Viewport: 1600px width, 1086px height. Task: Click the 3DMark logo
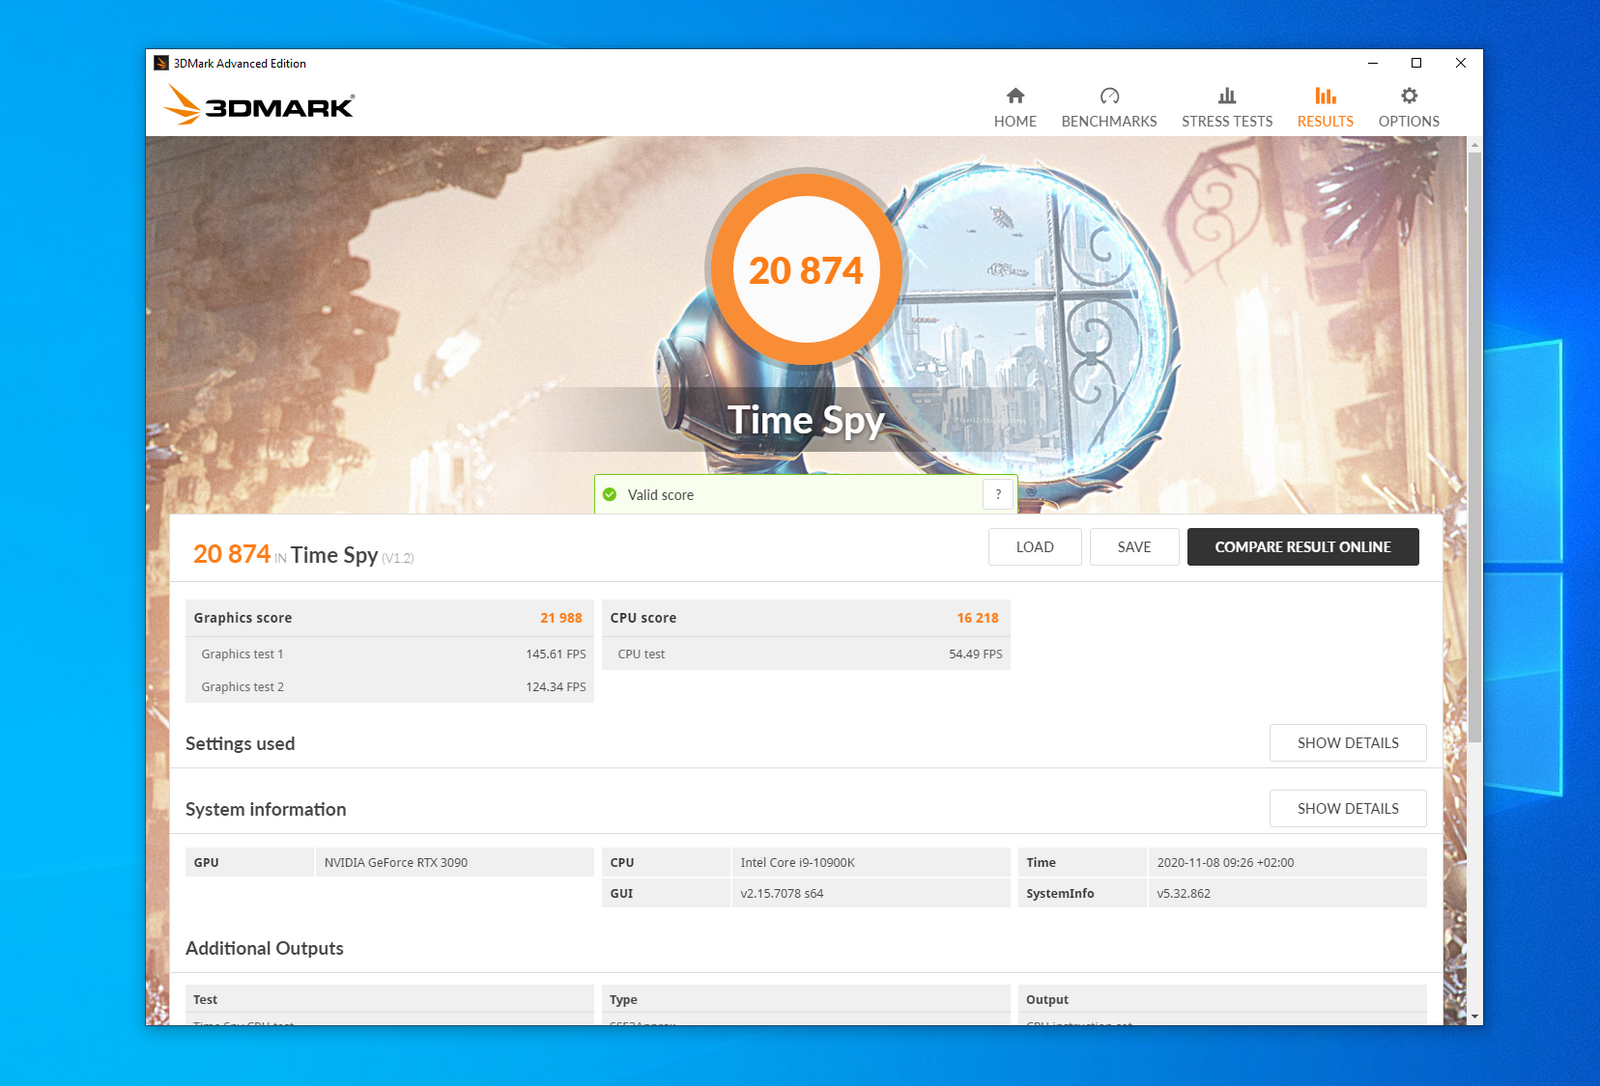pos(259,104)
